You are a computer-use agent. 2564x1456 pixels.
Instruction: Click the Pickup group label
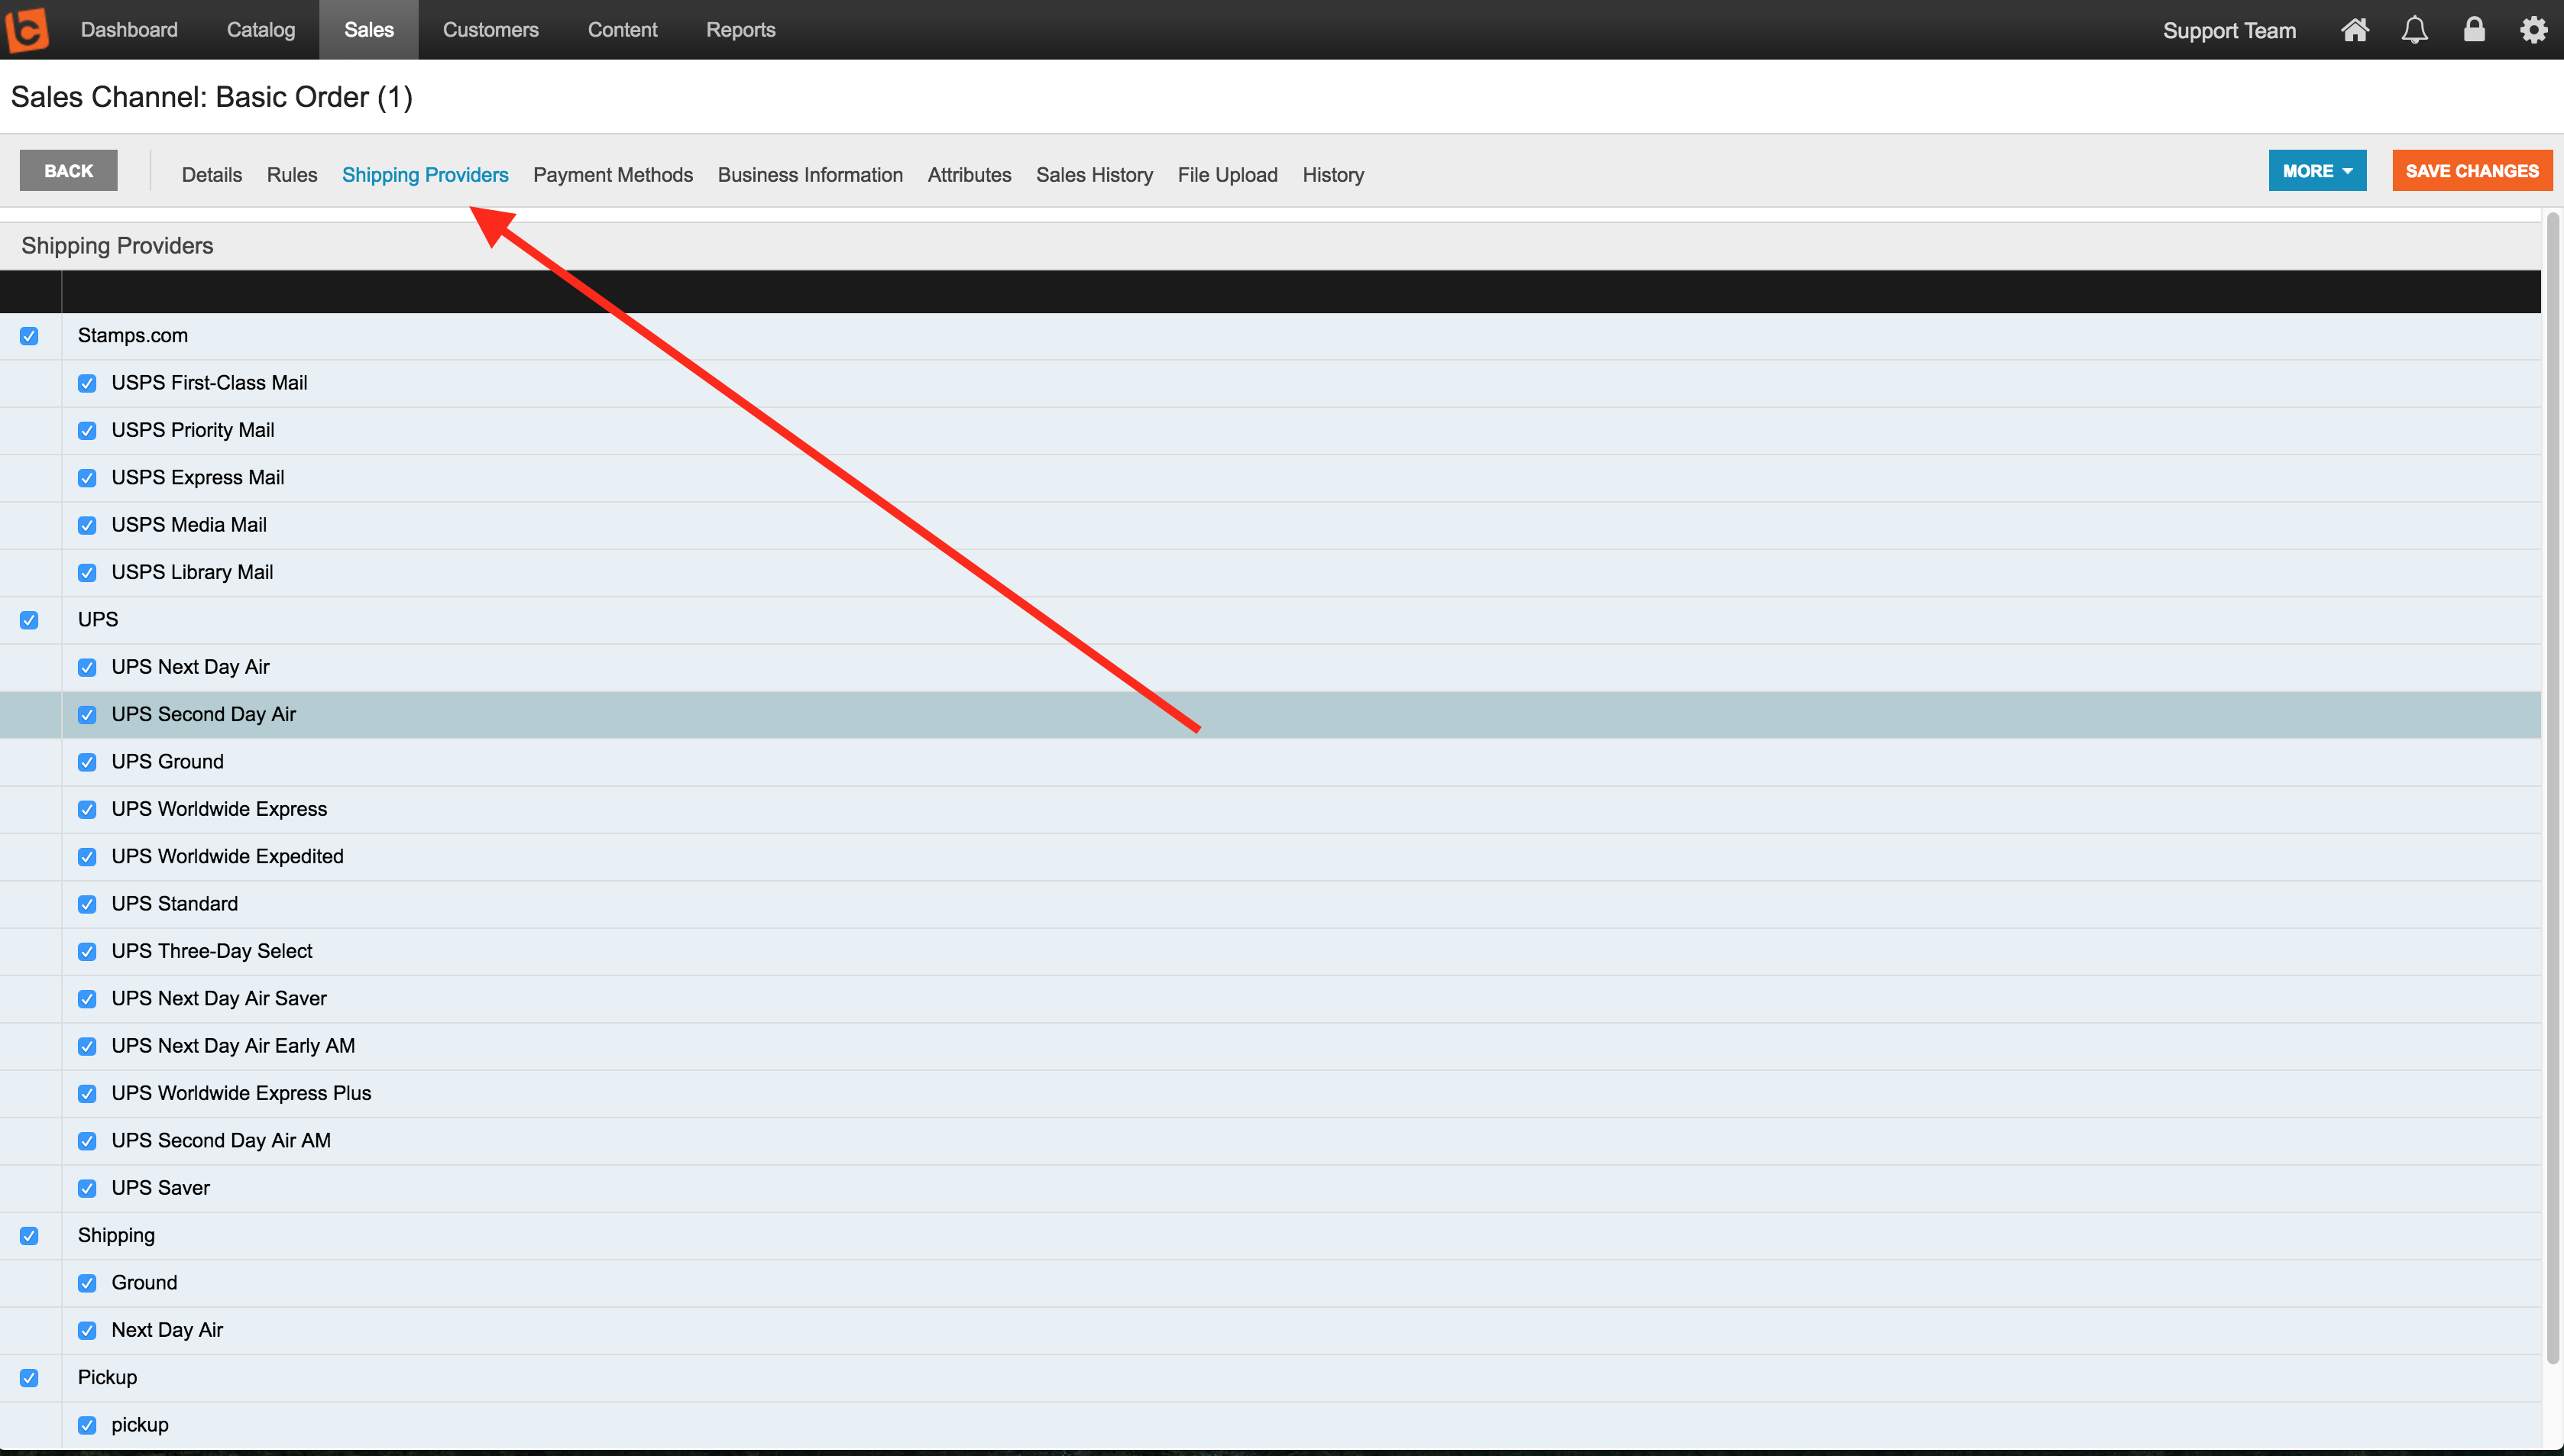pos(107,1377)
